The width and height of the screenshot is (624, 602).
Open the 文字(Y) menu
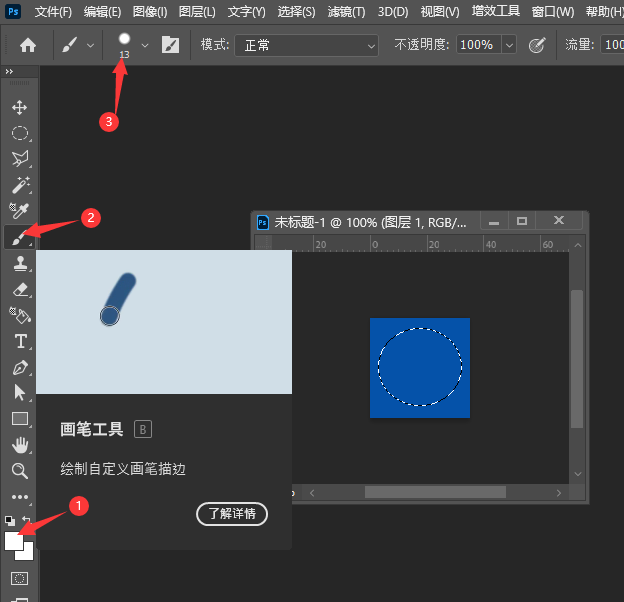pos(246,12)
